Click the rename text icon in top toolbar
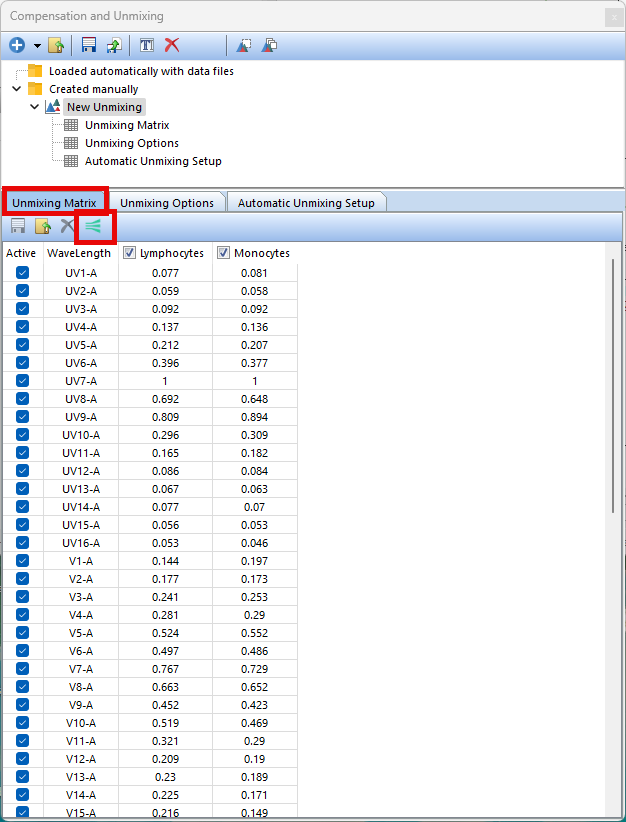 pyautogui.click(x=146, y=45)
